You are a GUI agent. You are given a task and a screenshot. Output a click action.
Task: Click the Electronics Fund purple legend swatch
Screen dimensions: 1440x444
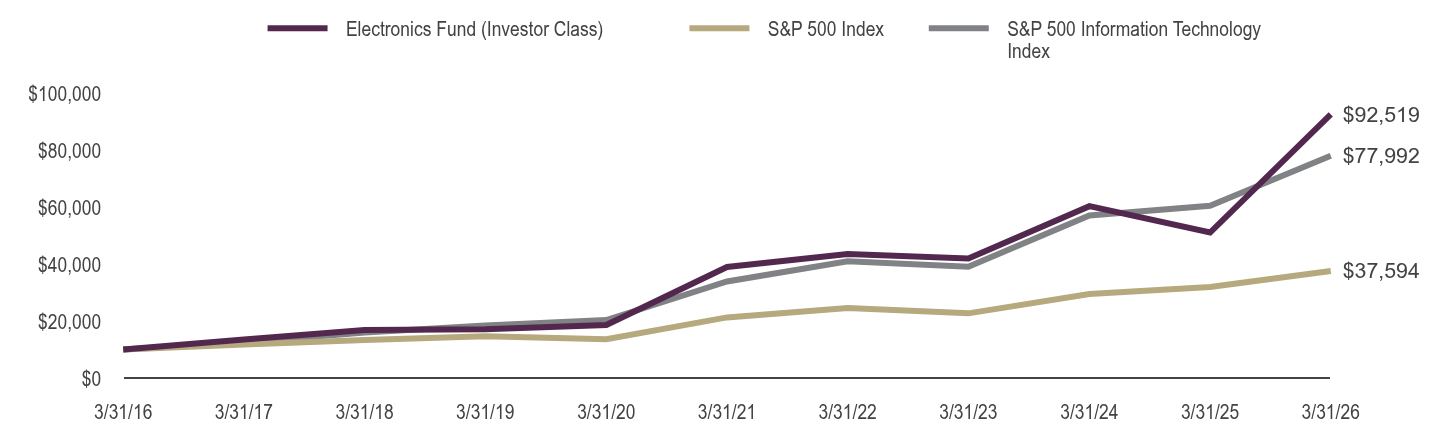click(x=298, y=29)
